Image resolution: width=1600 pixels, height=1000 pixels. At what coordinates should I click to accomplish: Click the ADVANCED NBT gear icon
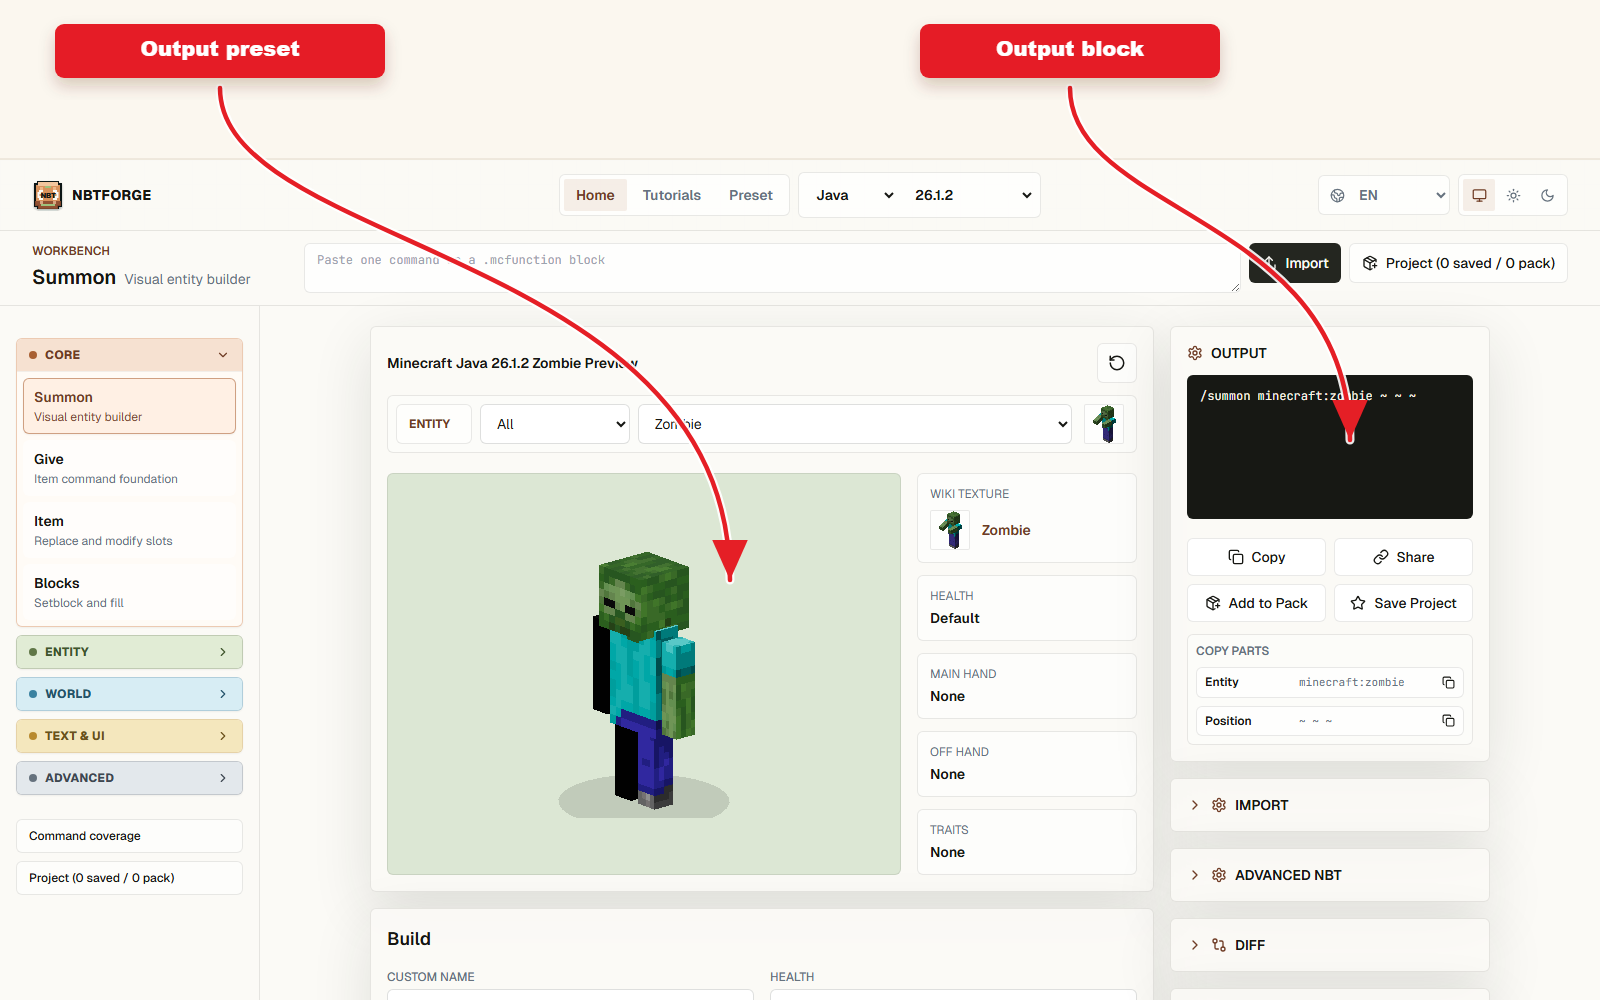click(1219, 875)
